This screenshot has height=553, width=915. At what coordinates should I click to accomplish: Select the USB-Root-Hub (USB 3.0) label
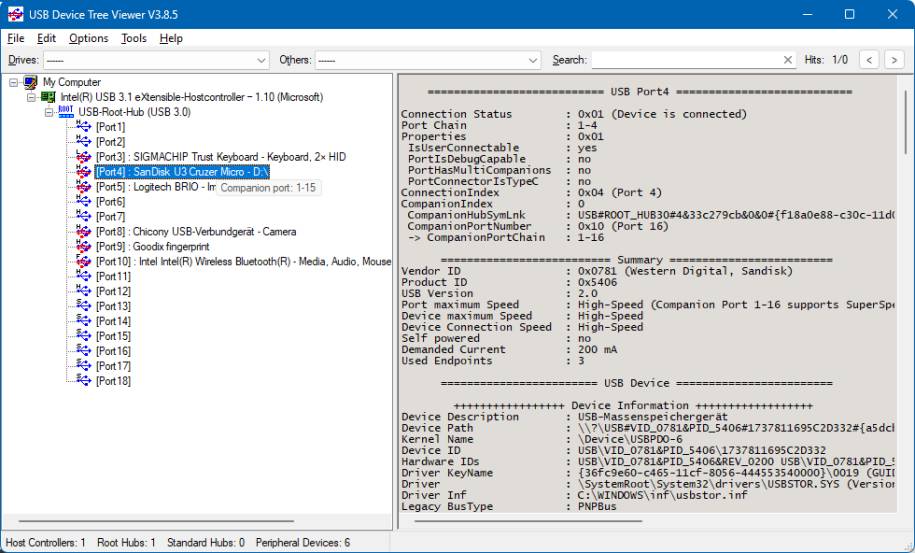click(x=135, y=112)
